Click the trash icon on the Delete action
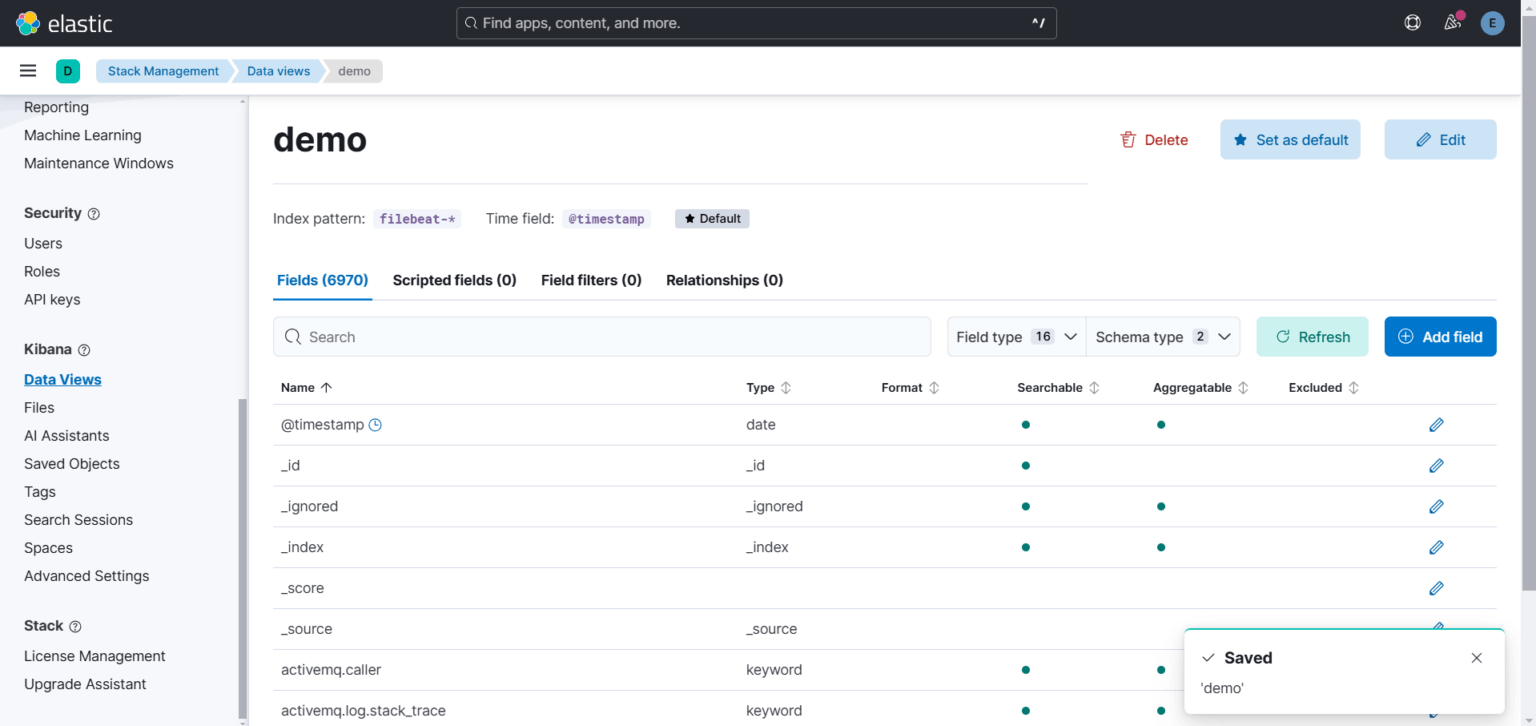1536x726 pixels. point(1128,140)
